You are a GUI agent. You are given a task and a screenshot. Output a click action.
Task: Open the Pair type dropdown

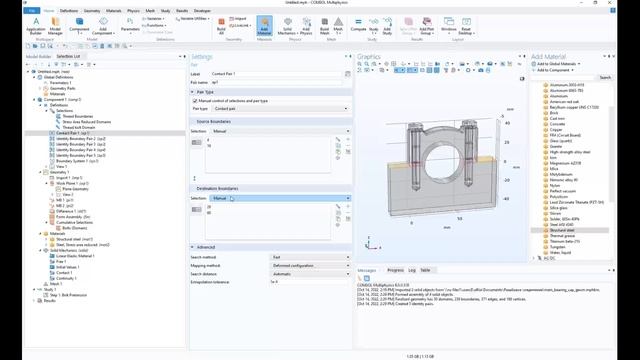[x=280, y=109]
